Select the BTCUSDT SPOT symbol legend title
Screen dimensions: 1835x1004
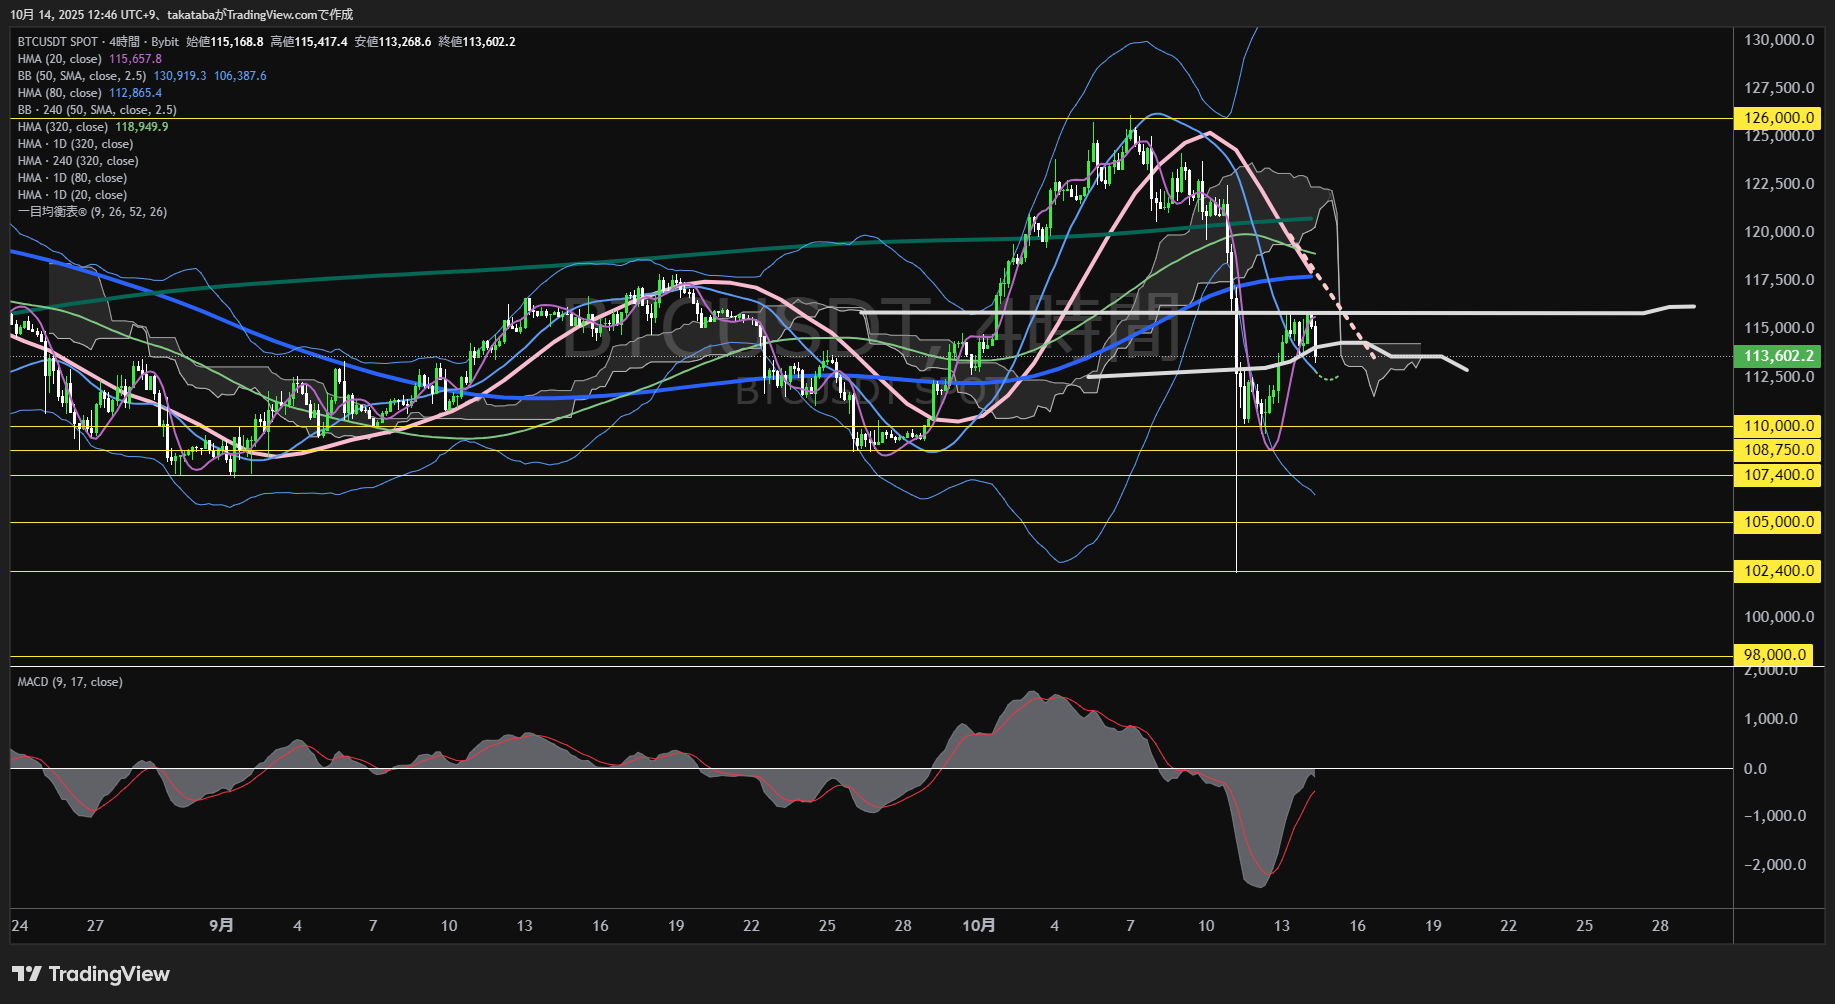(x=58, y=42)
